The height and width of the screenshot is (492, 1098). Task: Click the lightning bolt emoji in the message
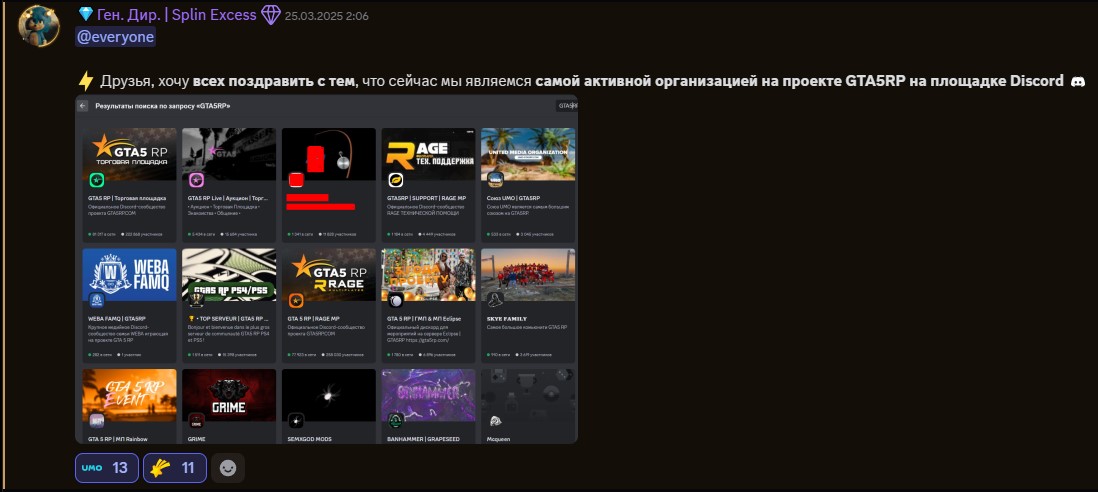pos(85,81)
